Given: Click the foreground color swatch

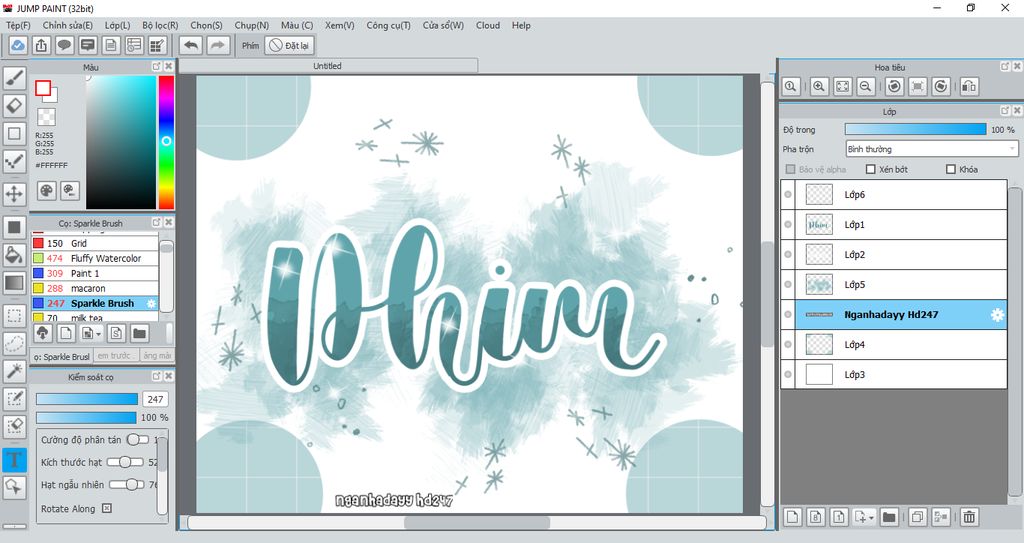Looking at the screenshot, I should coord(43,88).
